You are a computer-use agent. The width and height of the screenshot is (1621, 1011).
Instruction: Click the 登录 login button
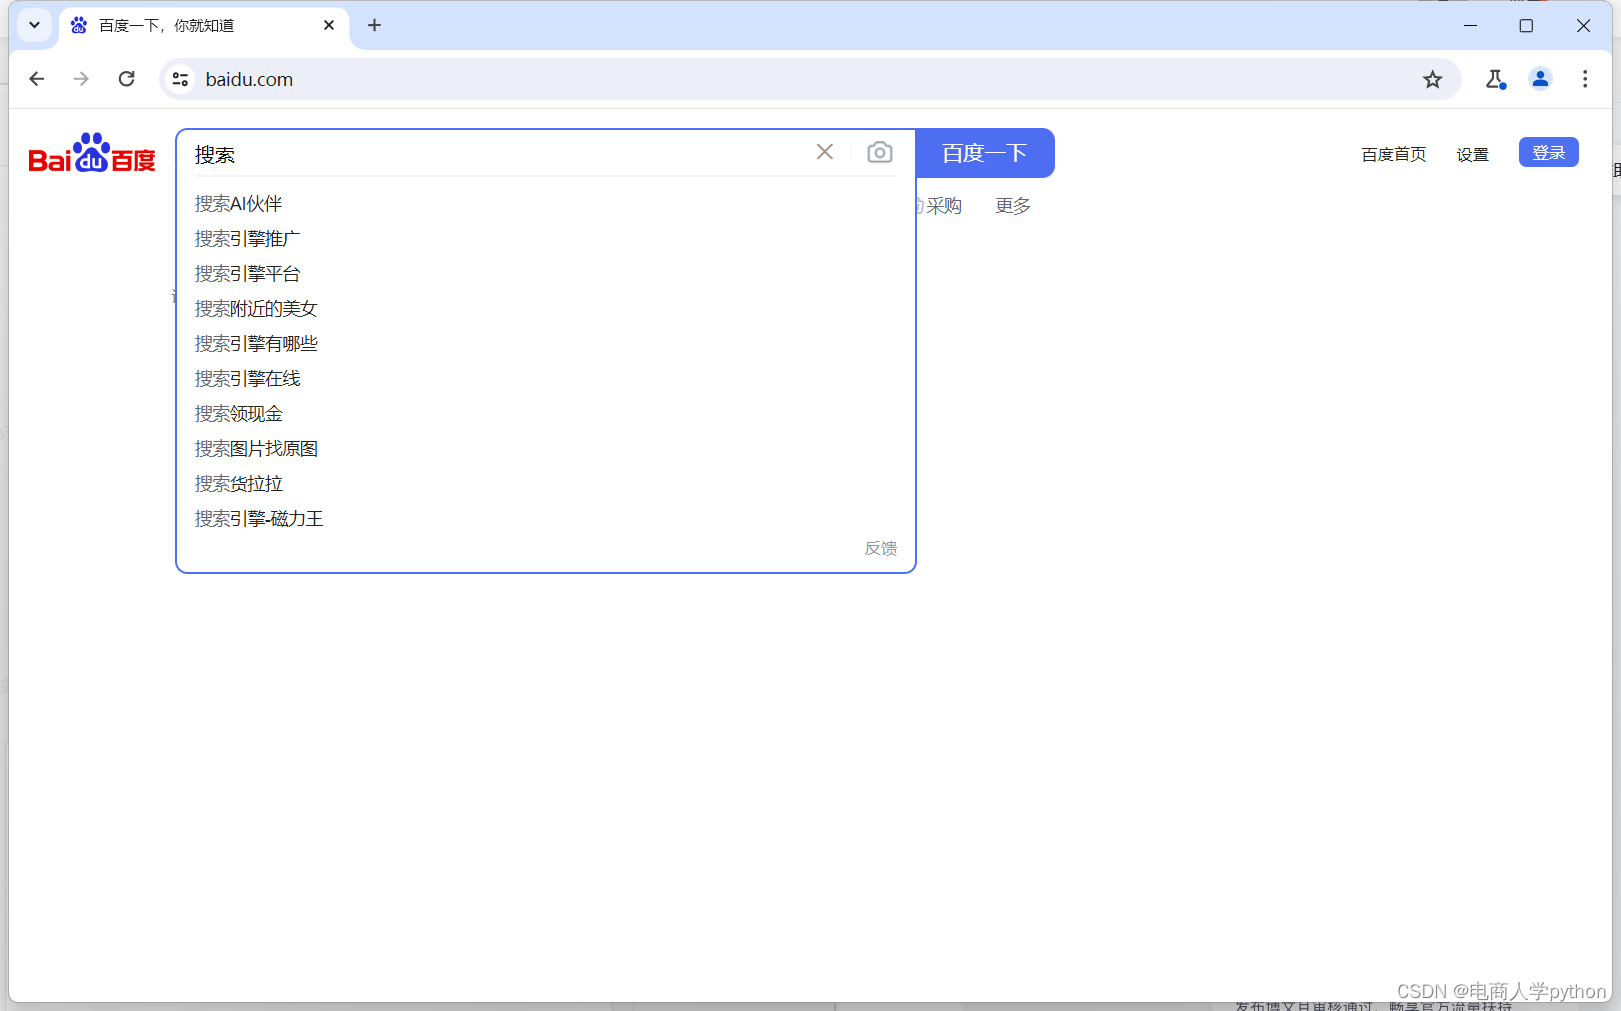click(1549, 152)
